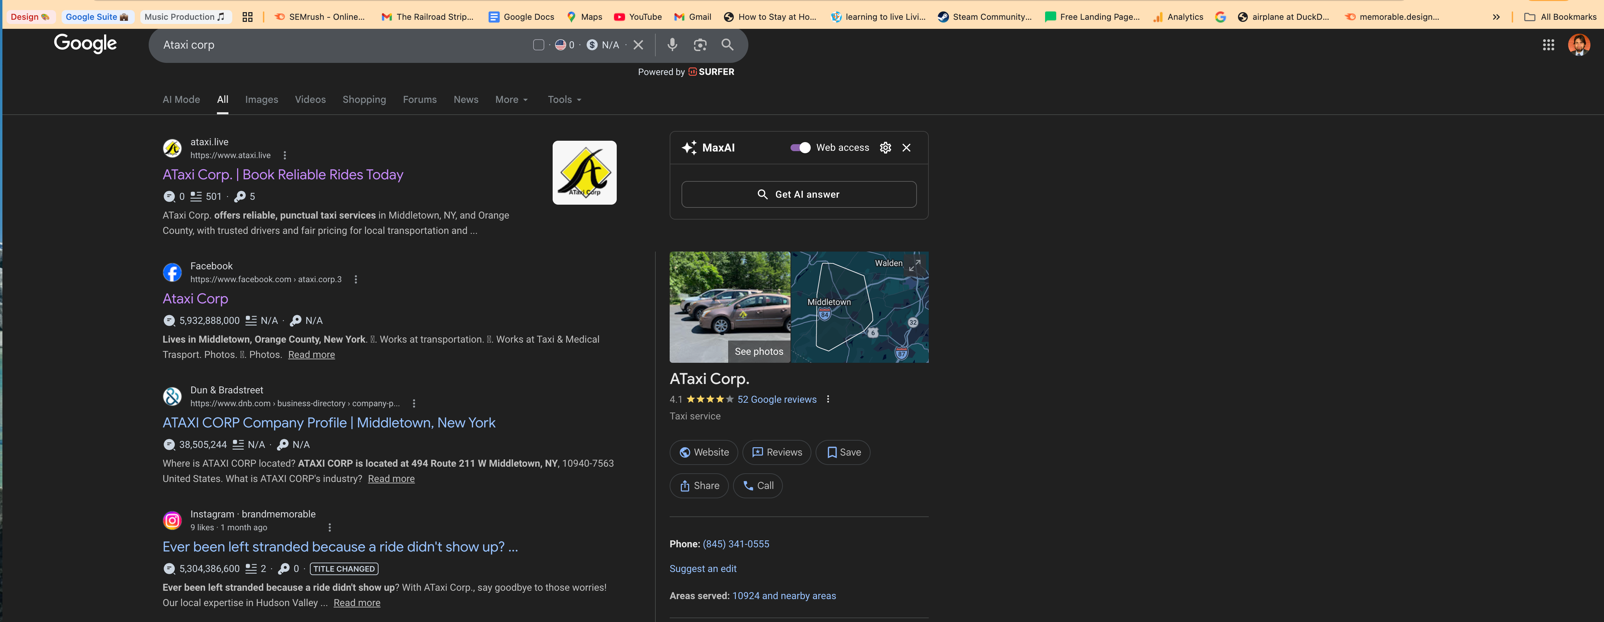Close the MaxAI panel
Screen dimensions: 1604x622
(907, 148)
